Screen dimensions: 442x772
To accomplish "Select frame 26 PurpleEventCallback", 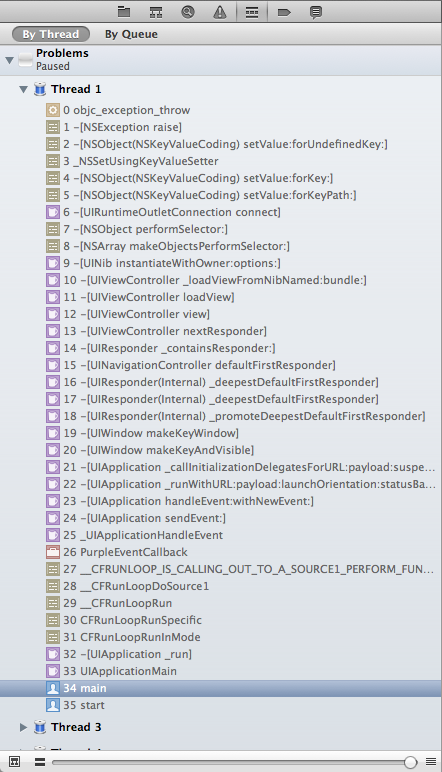I will [221, 552].
